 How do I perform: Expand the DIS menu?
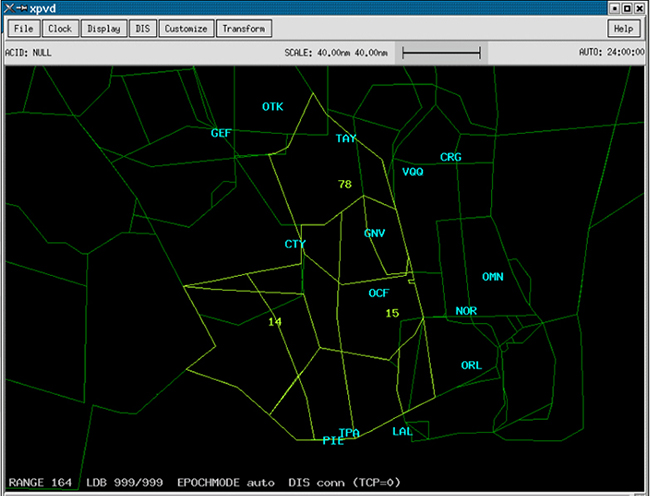tap(142, 29)
